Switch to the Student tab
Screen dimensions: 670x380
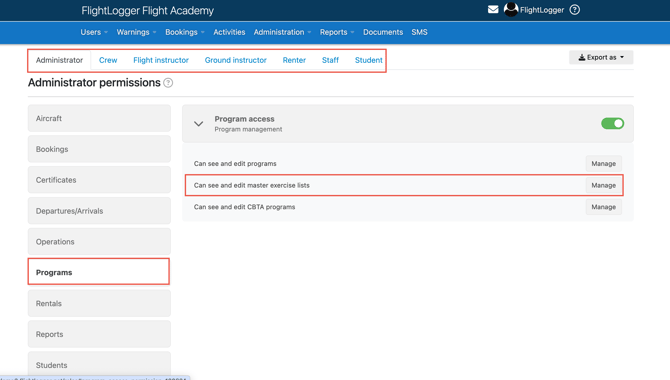[368, 60]
